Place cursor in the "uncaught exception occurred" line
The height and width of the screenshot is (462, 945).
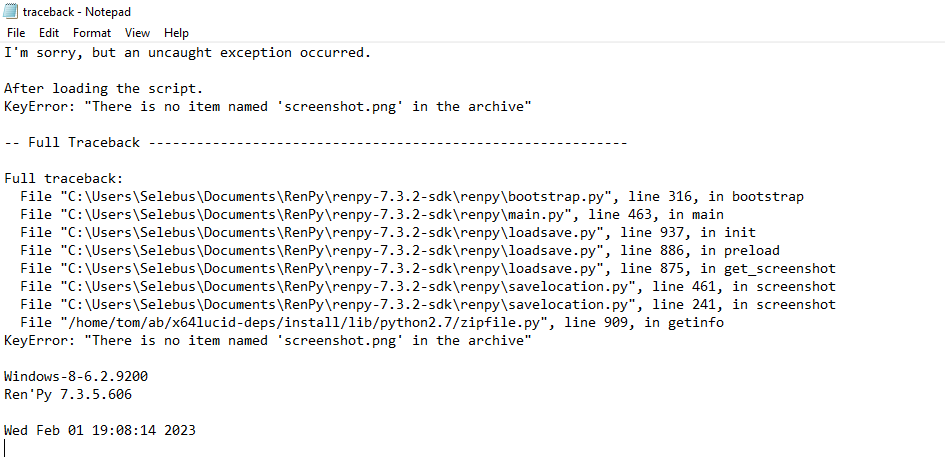[x=187, y=53]
